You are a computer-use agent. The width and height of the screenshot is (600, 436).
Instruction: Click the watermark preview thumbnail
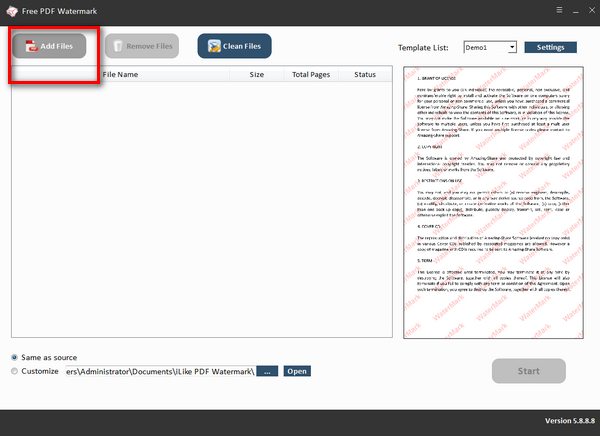click(493, 202)
